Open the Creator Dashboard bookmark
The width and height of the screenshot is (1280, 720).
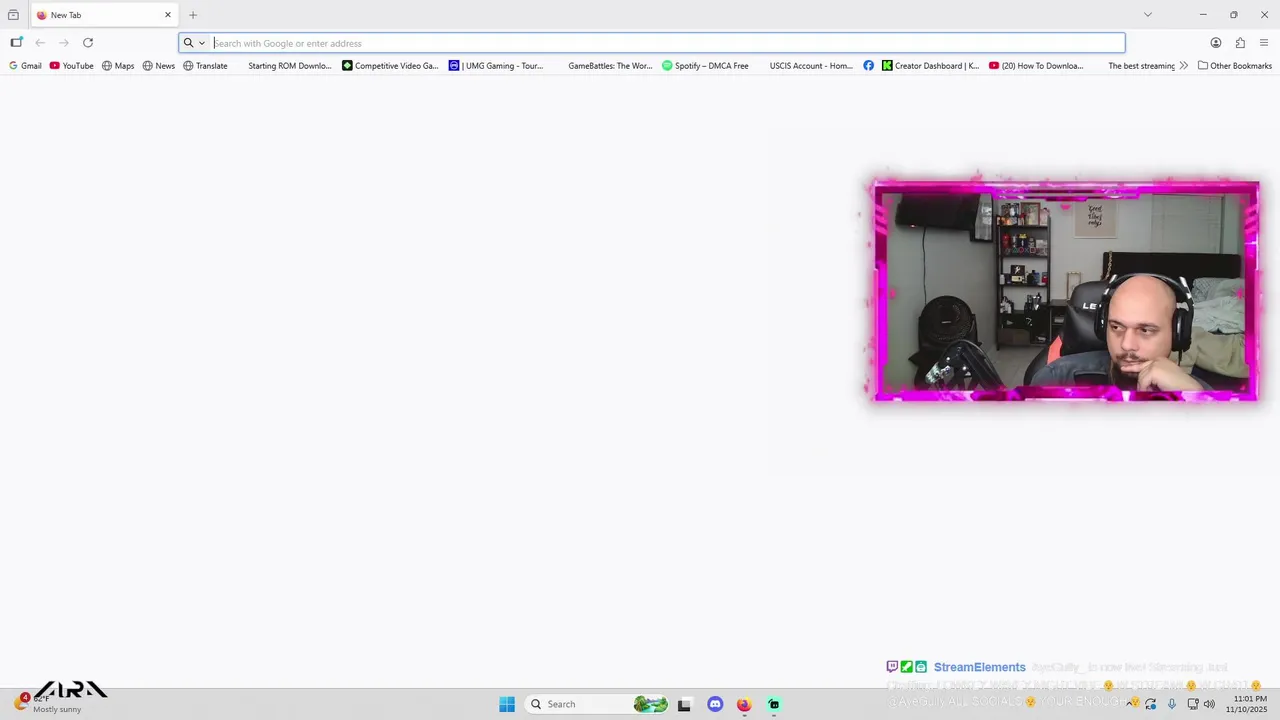930,66
